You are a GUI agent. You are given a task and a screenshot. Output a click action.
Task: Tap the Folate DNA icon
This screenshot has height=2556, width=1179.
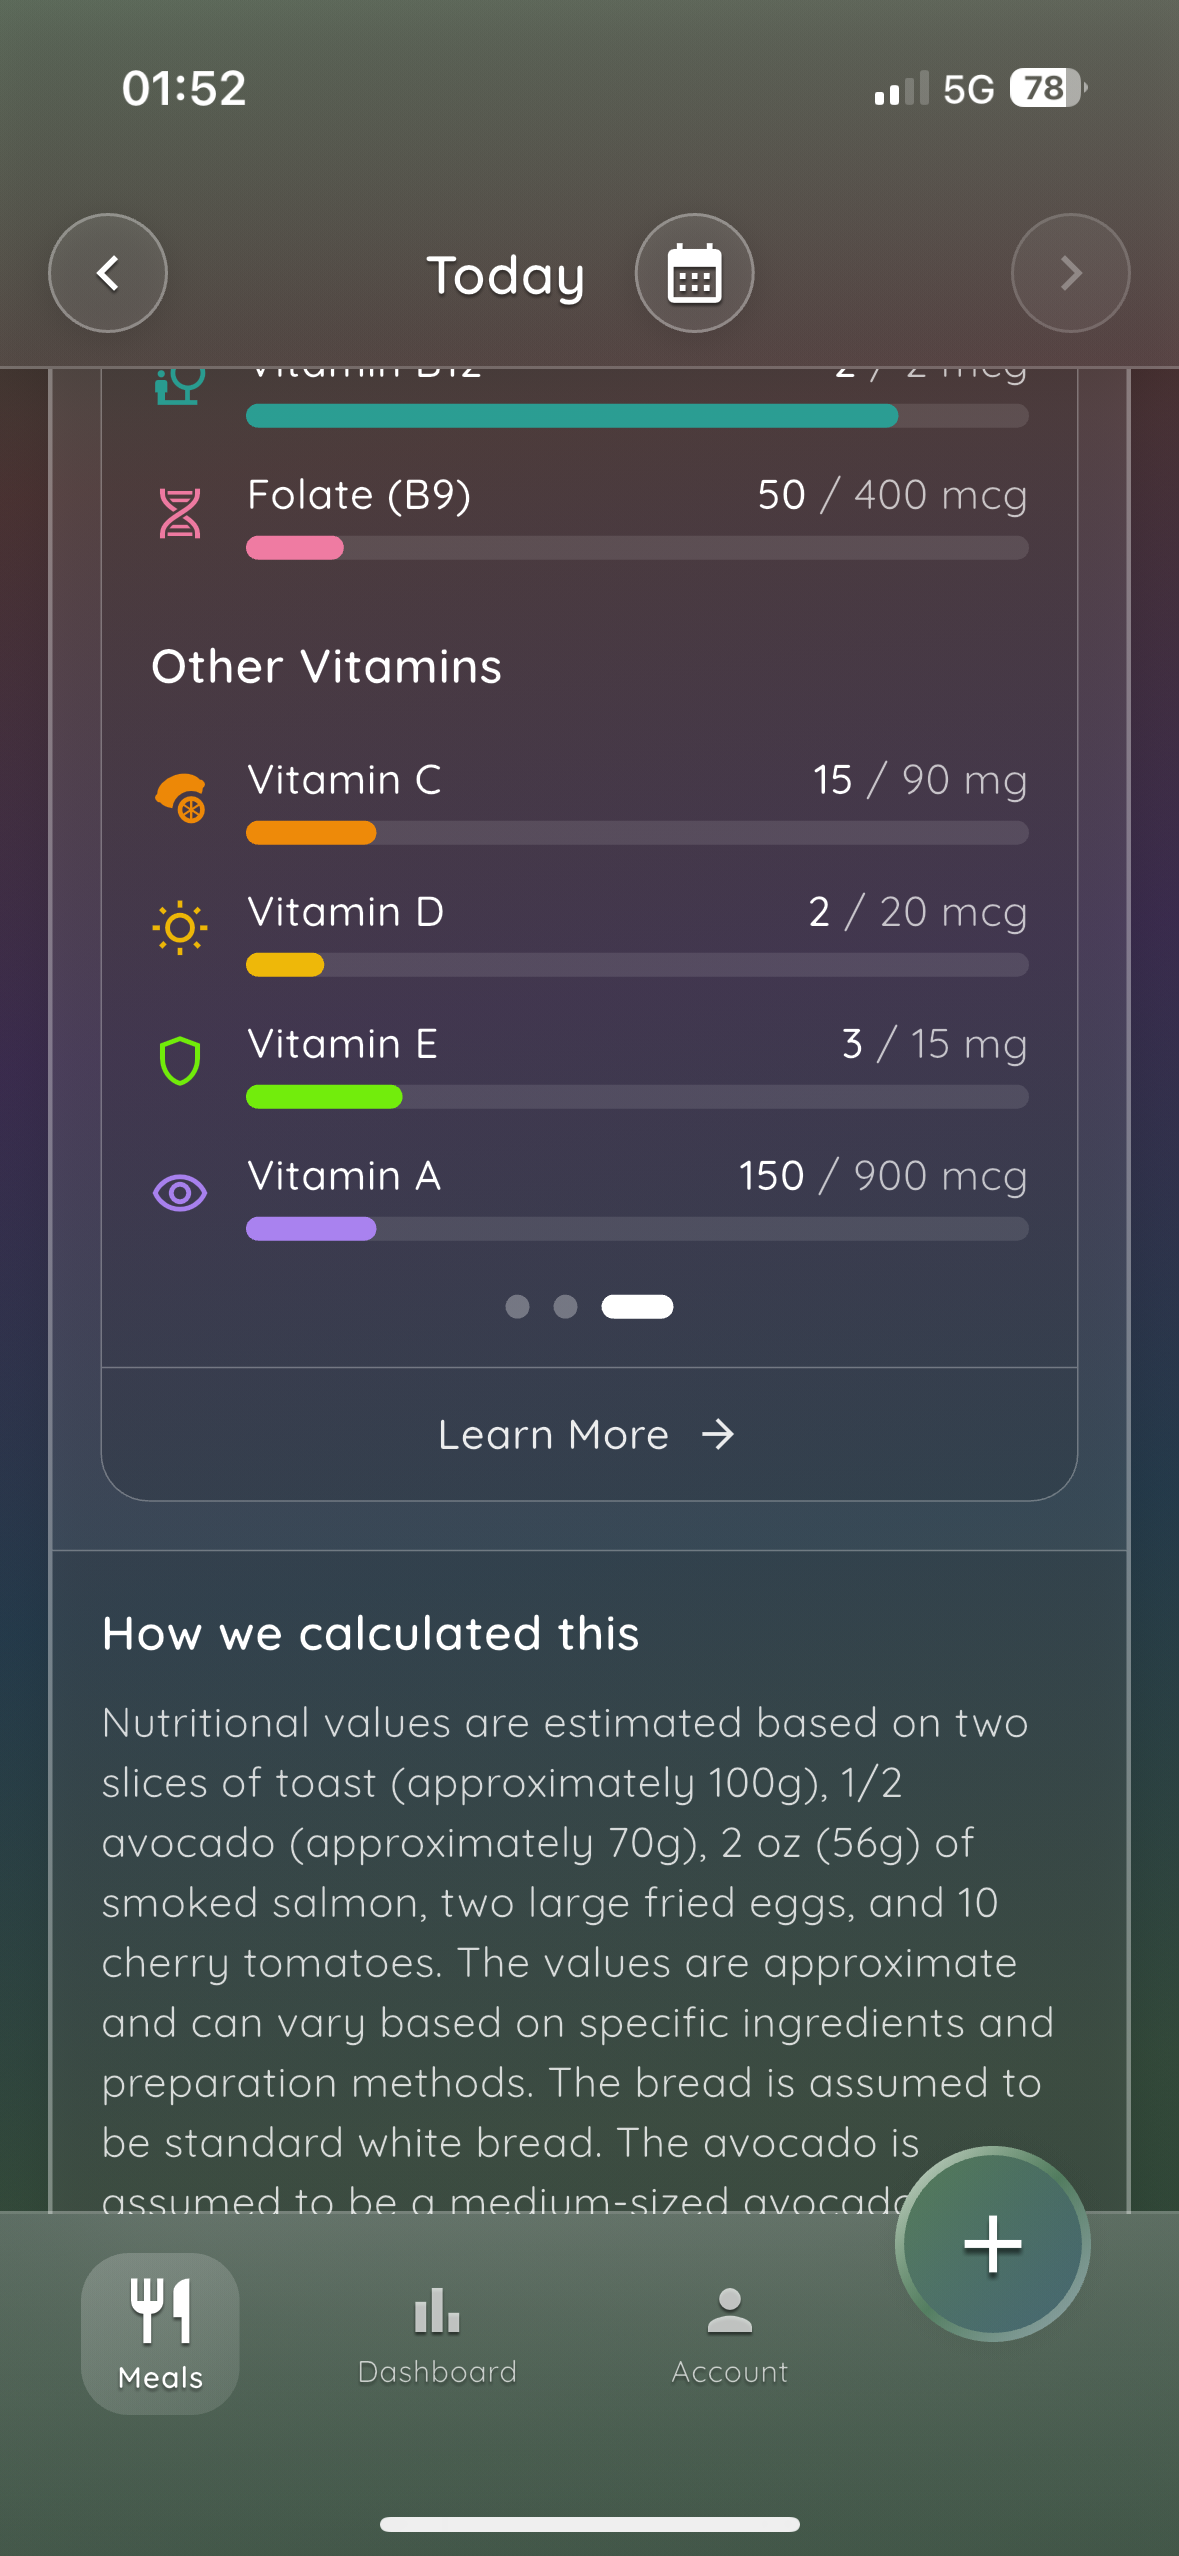click(180, 513)
